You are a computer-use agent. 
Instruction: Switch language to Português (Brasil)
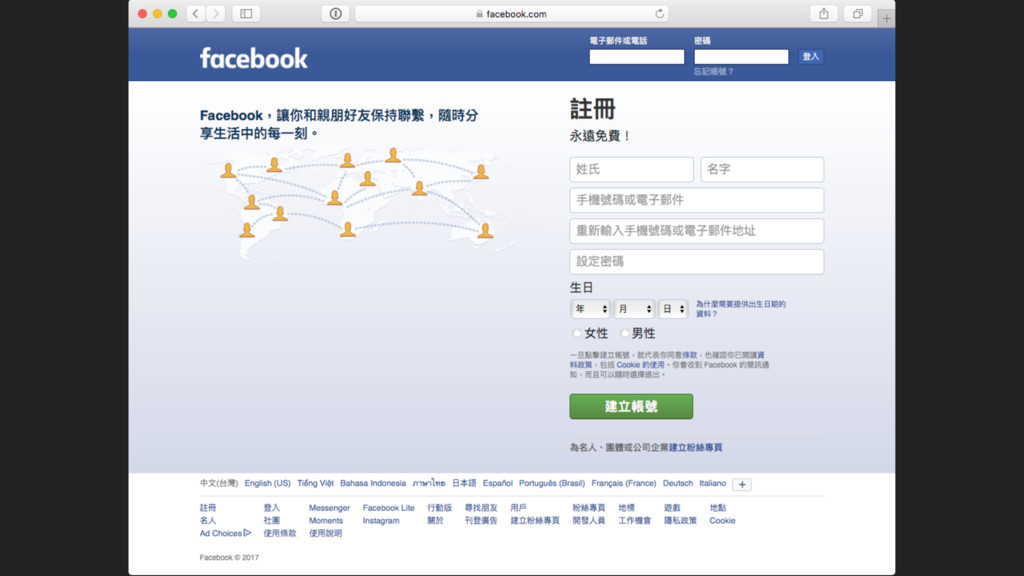(552, 483)
